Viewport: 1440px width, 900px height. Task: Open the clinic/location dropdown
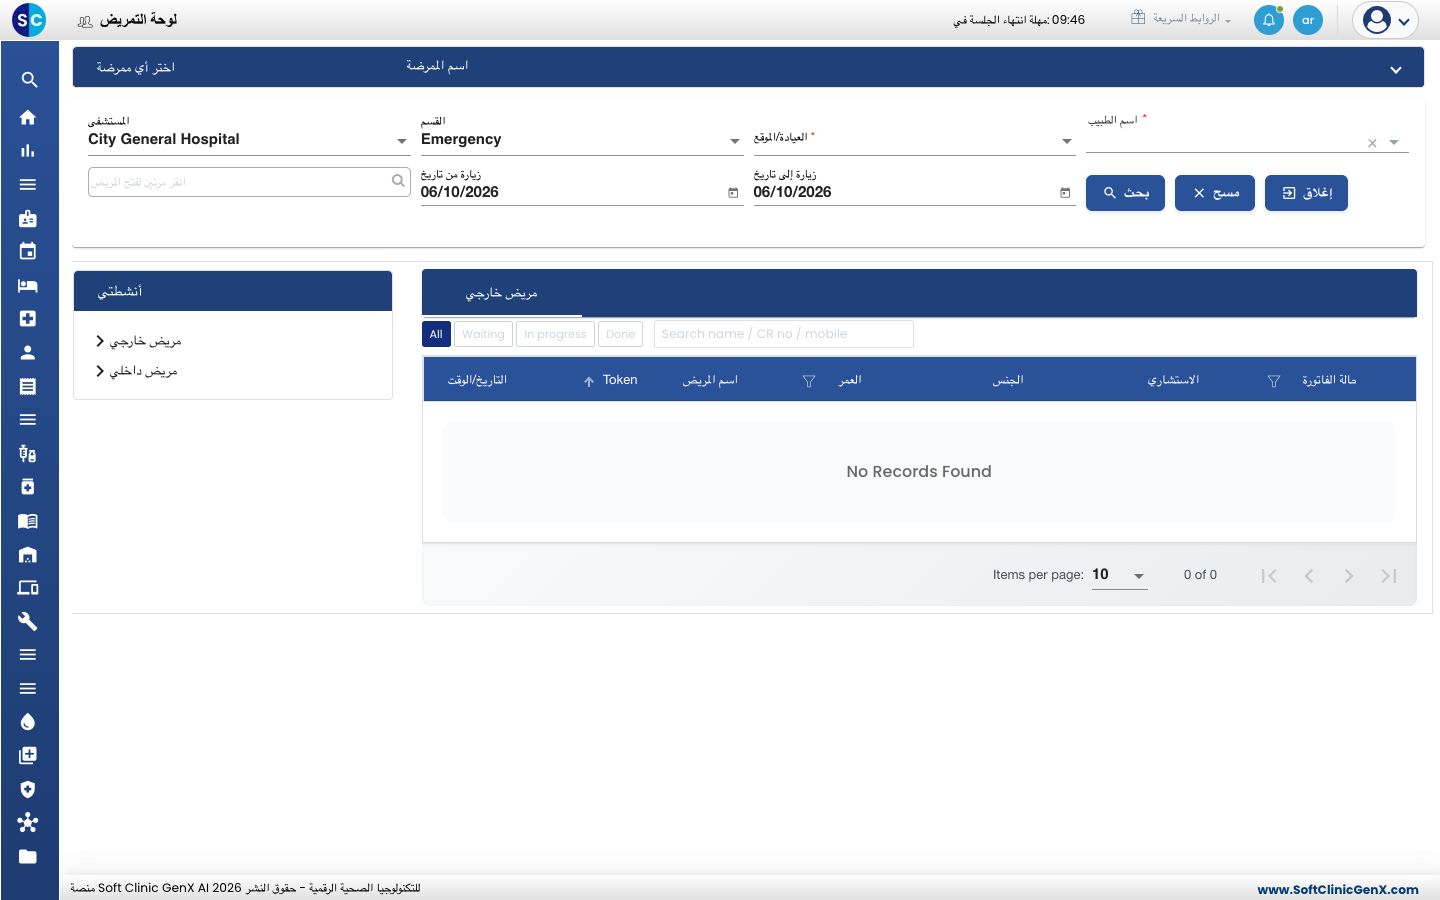(914, 140)
